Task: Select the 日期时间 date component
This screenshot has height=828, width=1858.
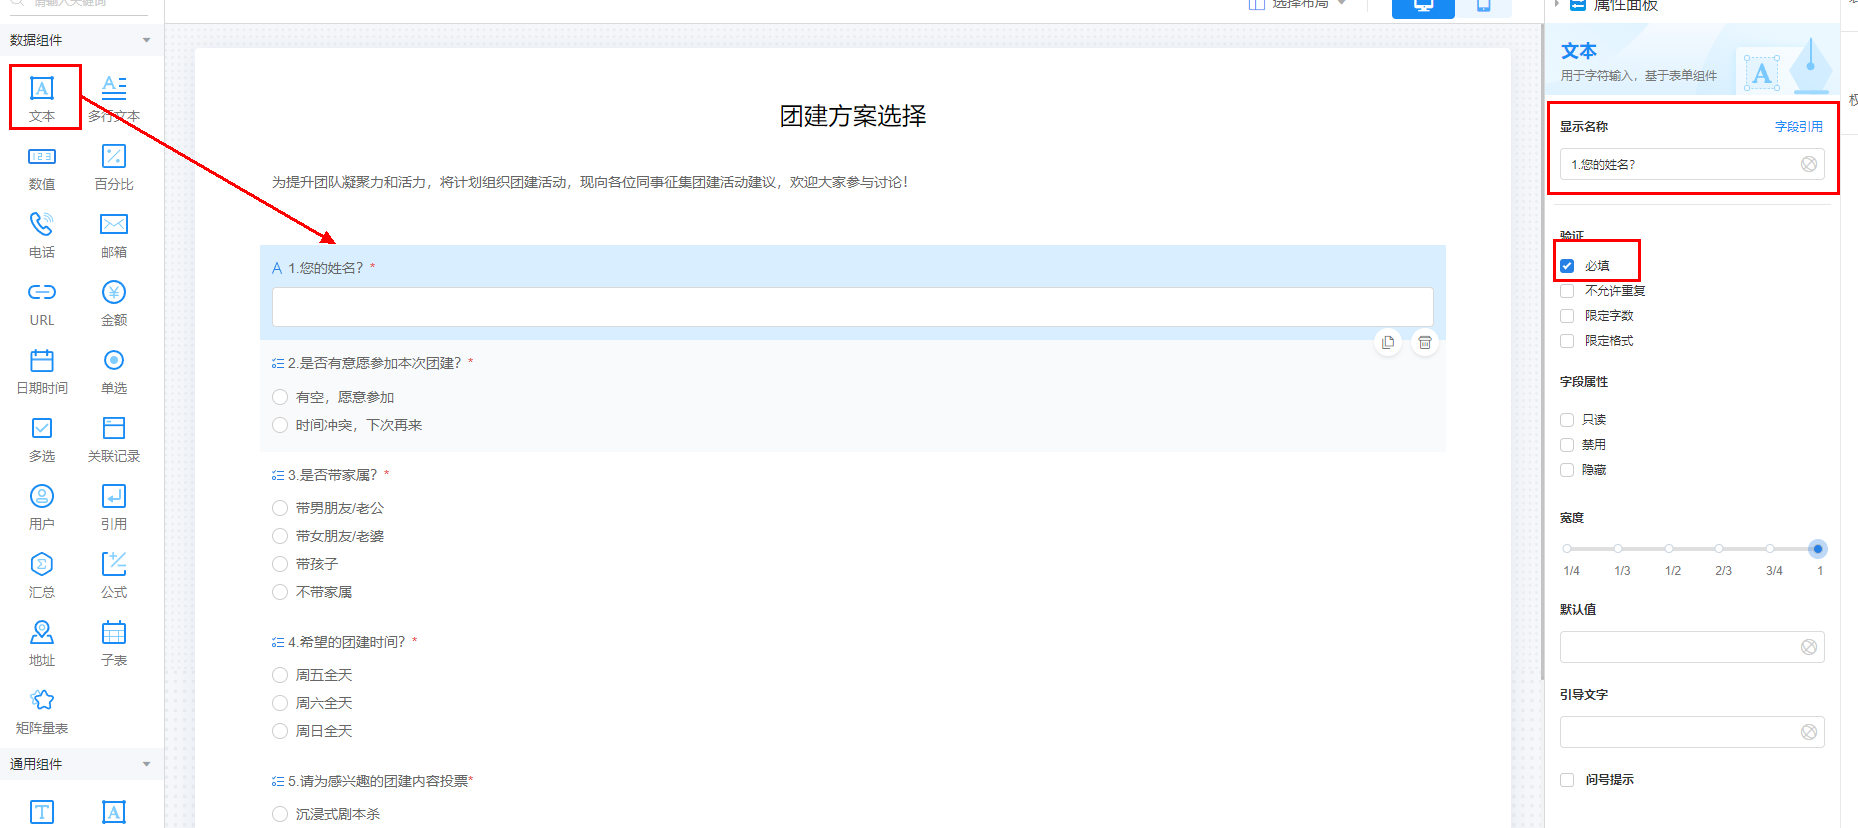Action: click(x=42, y=371)
